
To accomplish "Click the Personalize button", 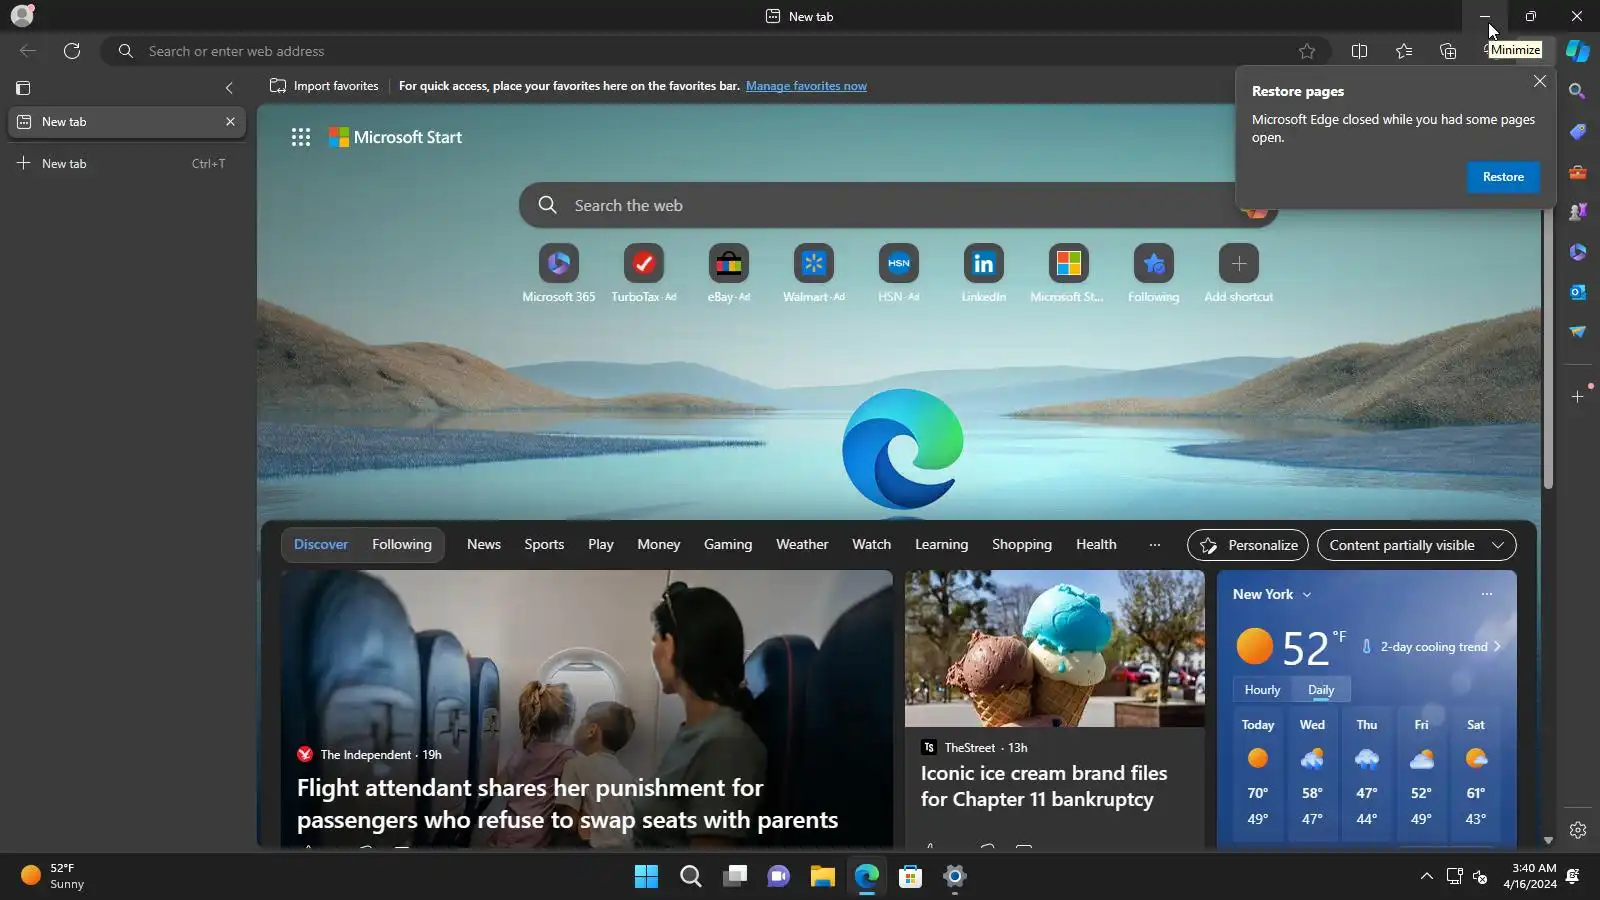I will tap(1248, 545).
